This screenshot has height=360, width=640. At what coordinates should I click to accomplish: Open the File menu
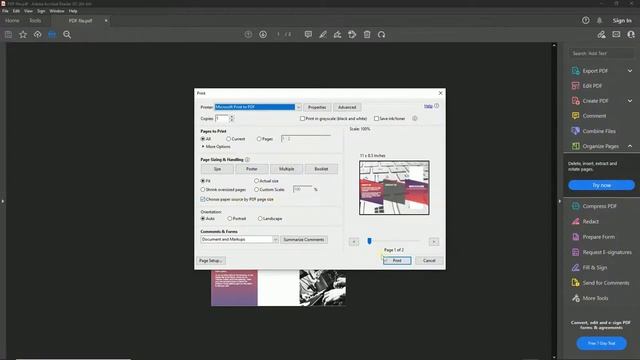[x=5, y=11]
